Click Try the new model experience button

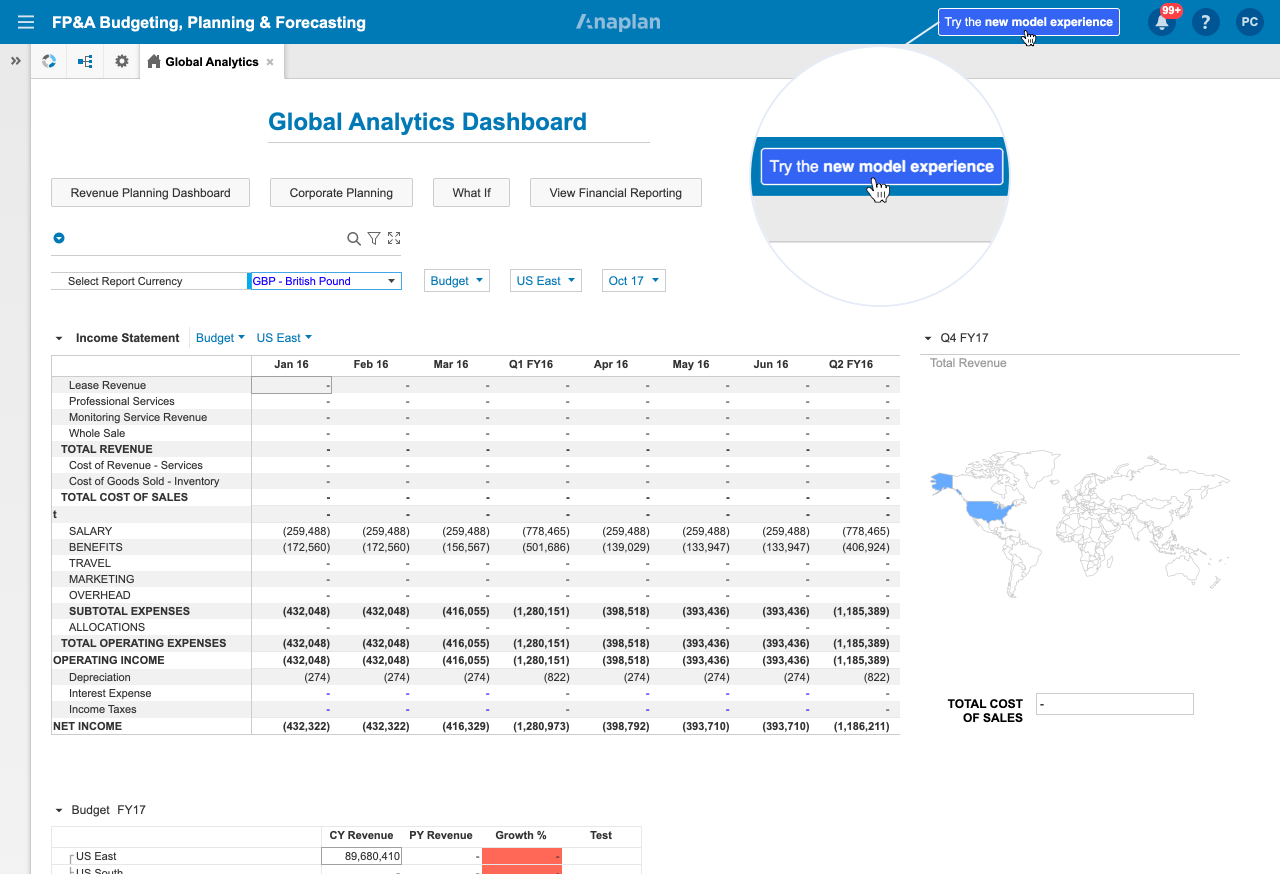tap(1029, 22)
